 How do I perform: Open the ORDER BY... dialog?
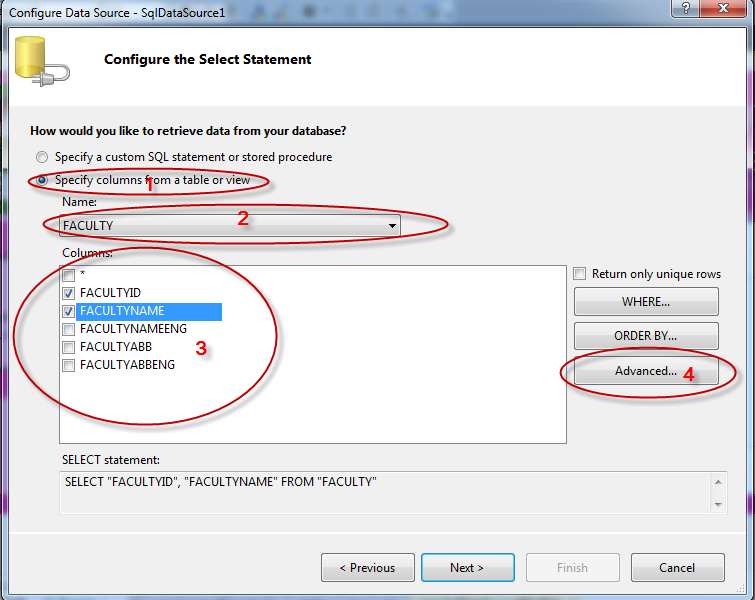click(646, 336)
